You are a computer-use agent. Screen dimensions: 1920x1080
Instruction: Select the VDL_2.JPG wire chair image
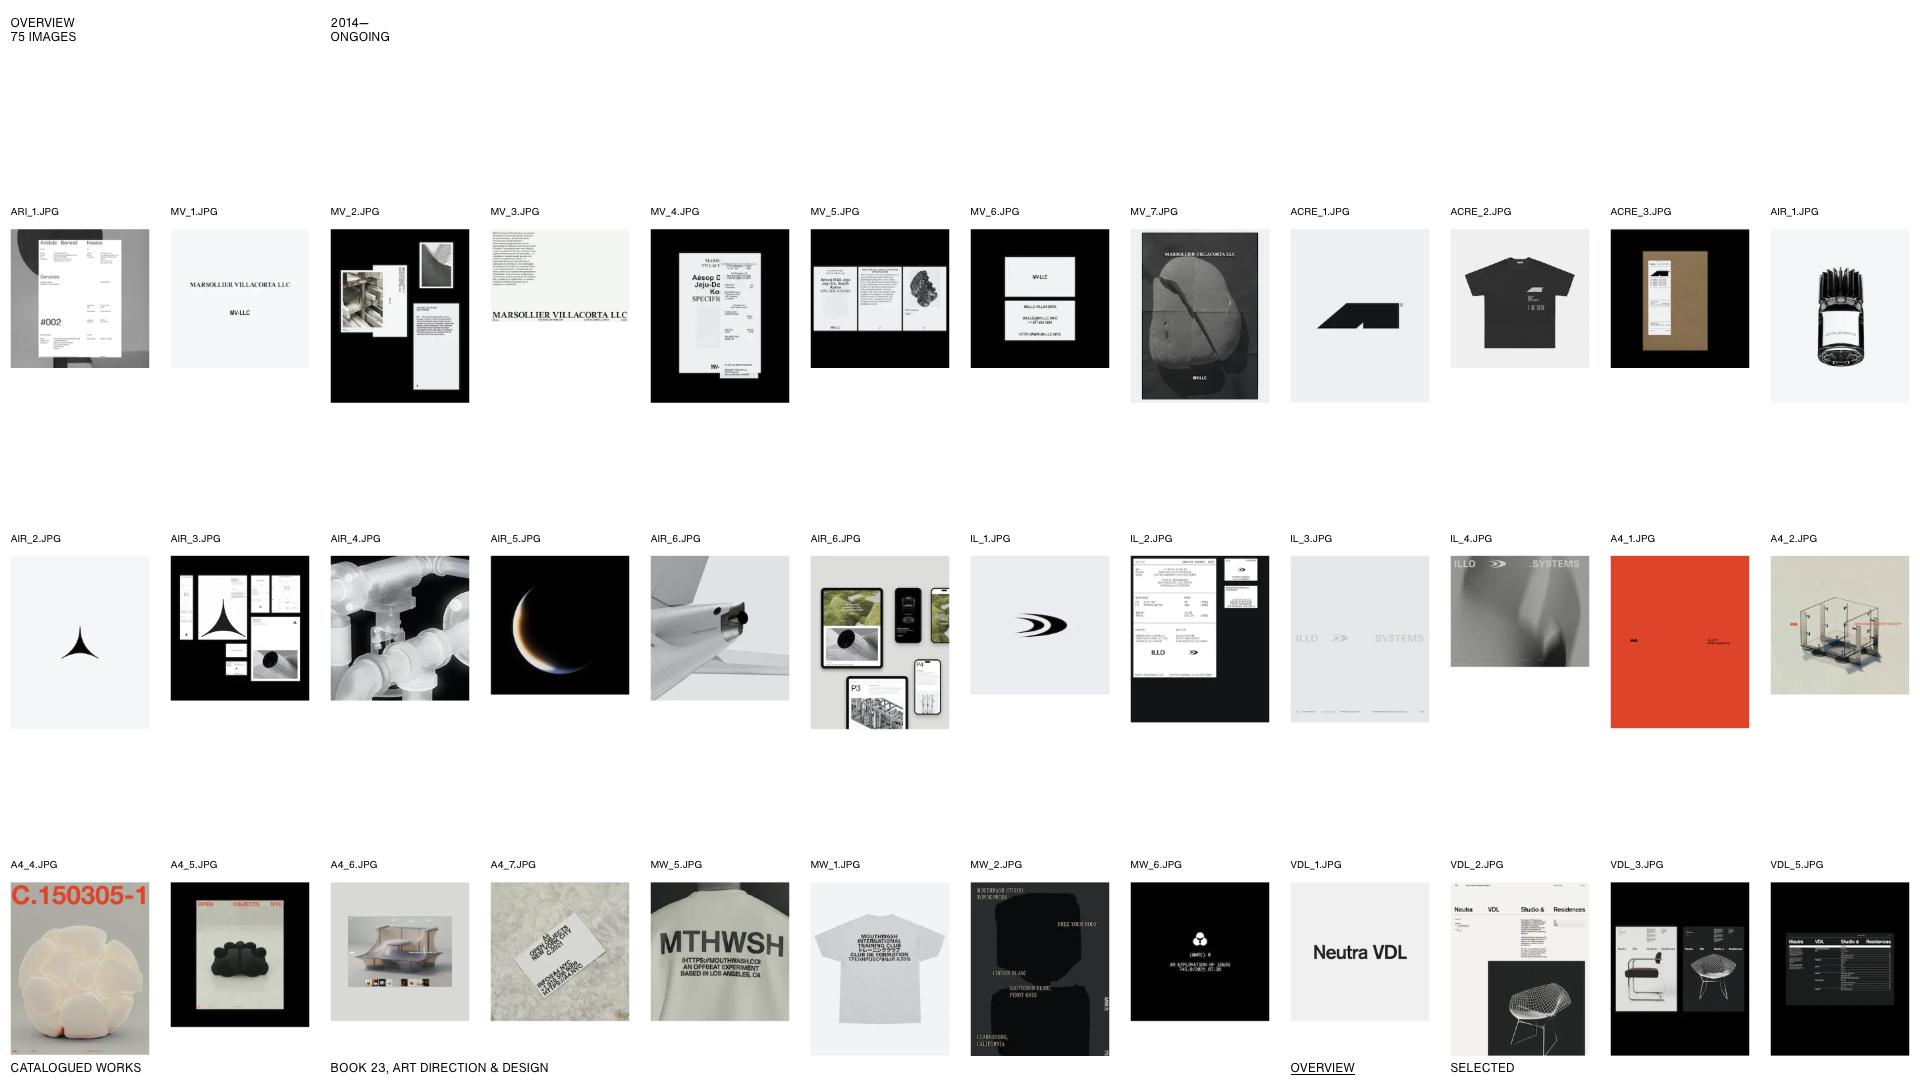click(1519, 968)
